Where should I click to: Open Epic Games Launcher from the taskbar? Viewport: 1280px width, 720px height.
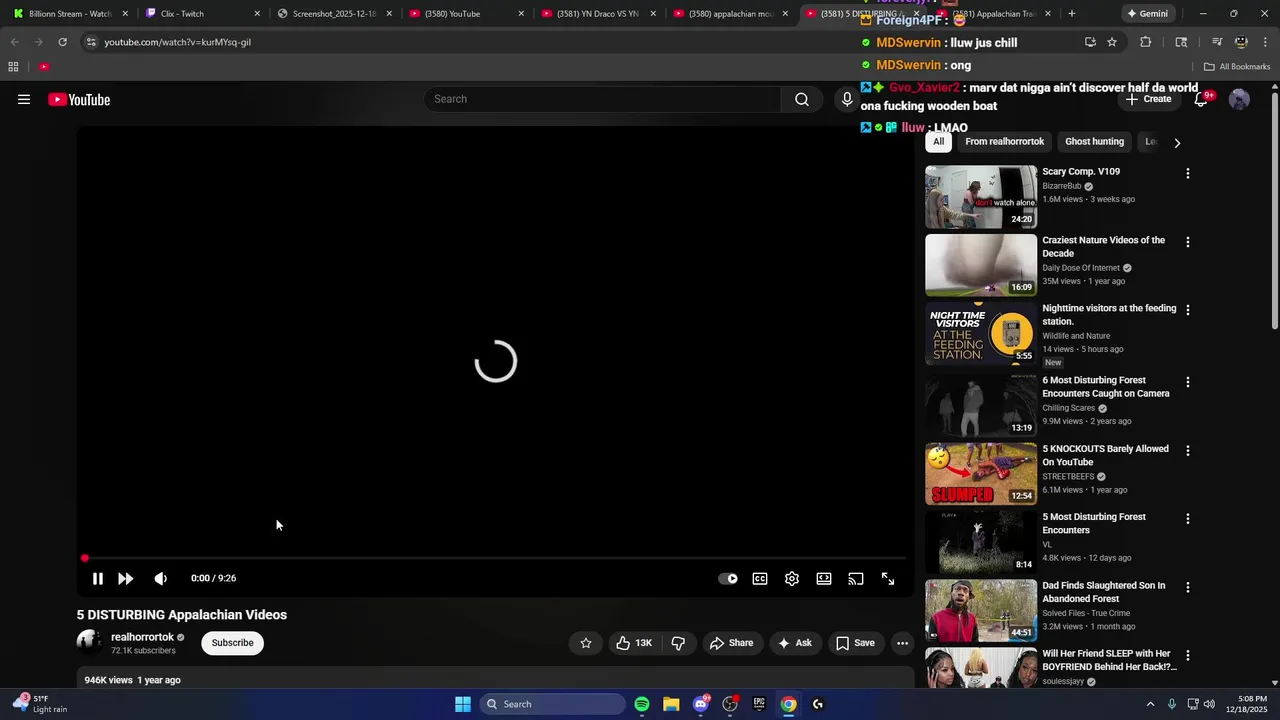point(759,704)
